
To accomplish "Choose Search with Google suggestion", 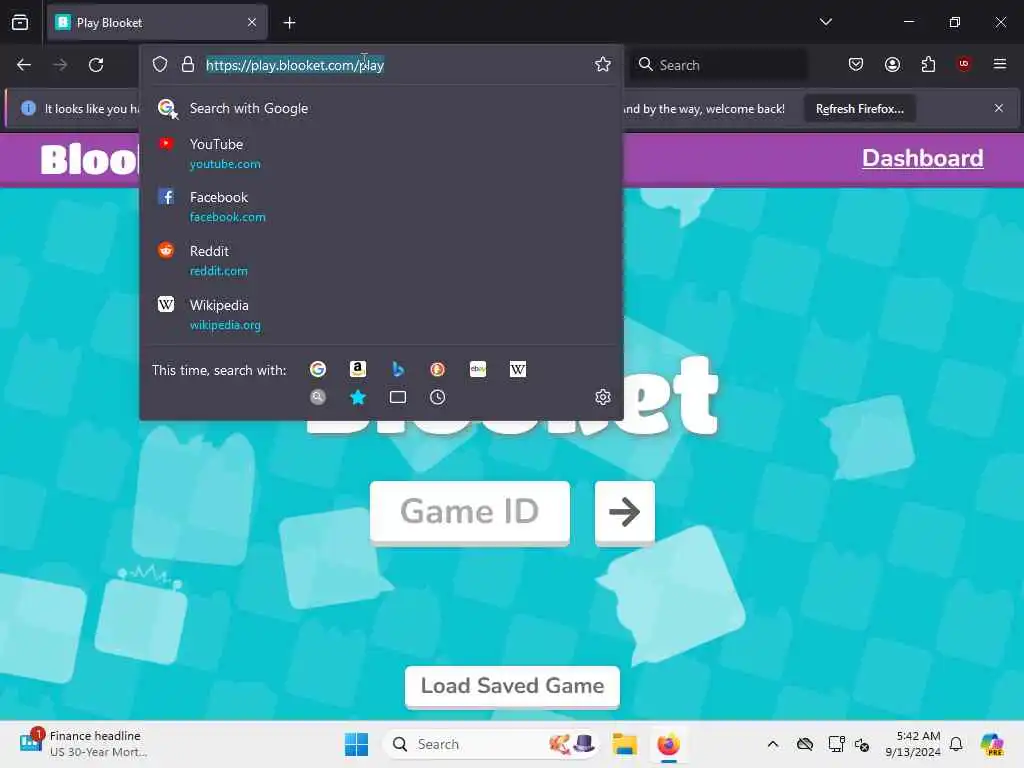I will pyautogui.click(x=381, y=108).
